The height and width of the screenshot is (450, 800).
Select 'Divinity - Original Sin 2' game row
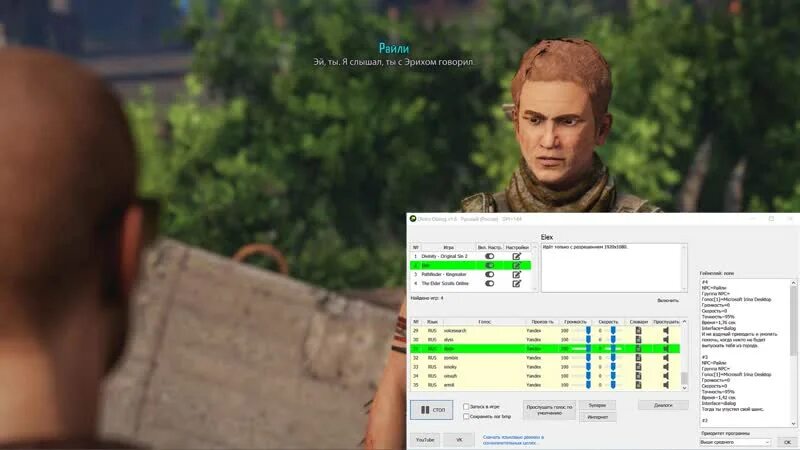pyautogui.click(x=444, y=256)
